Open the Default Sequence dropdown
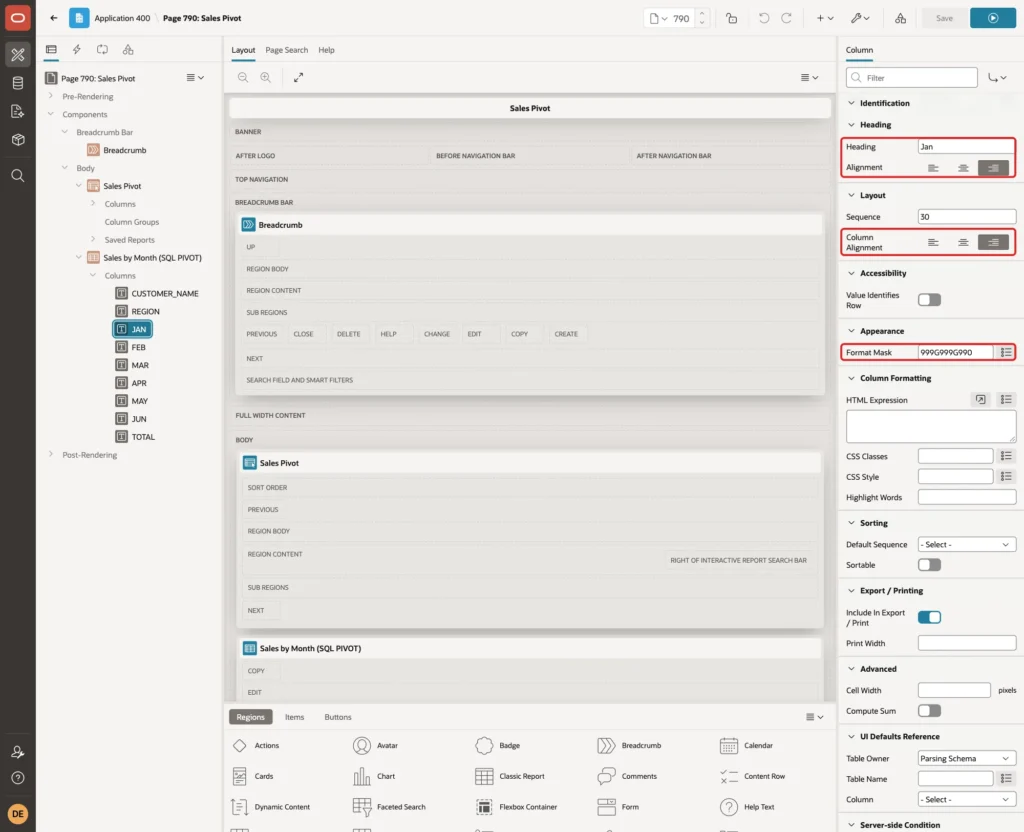The height and width of the screenshot is (832, 1024). pos(967,545)
